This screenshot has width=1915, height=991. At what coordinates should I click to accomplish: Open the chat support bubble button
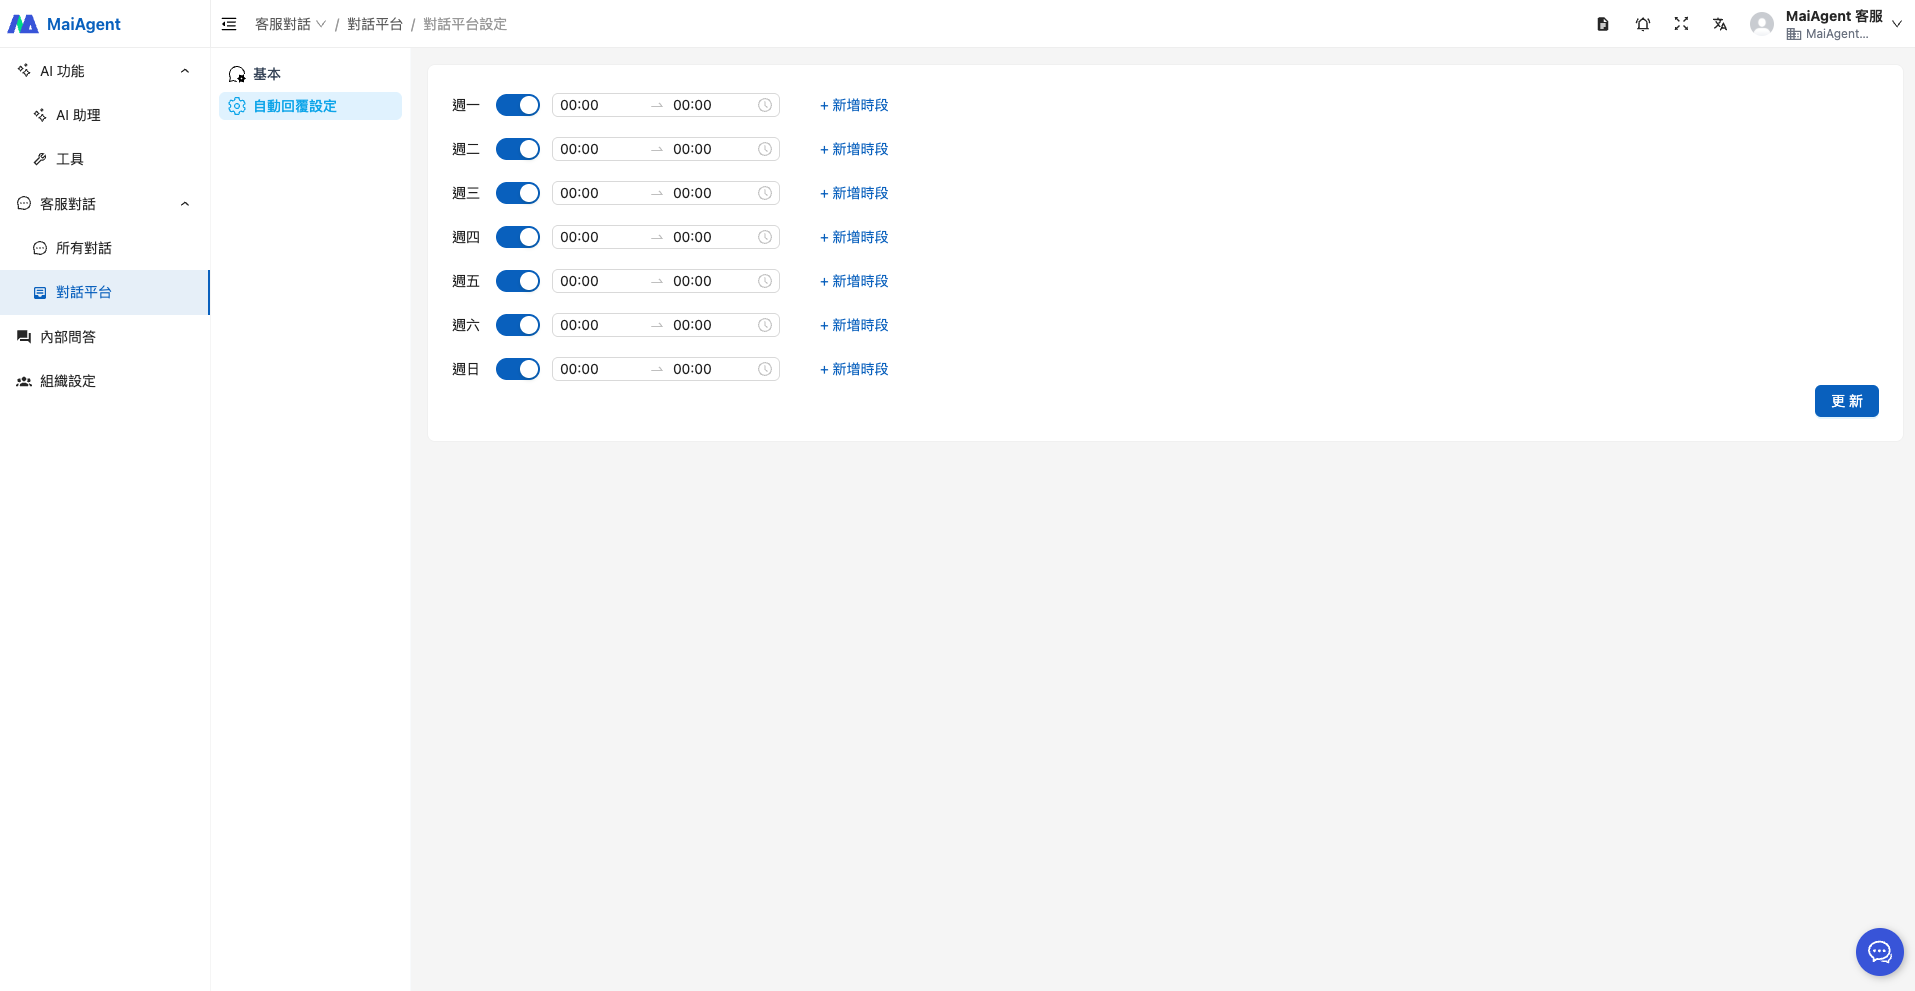(1879, 951)
